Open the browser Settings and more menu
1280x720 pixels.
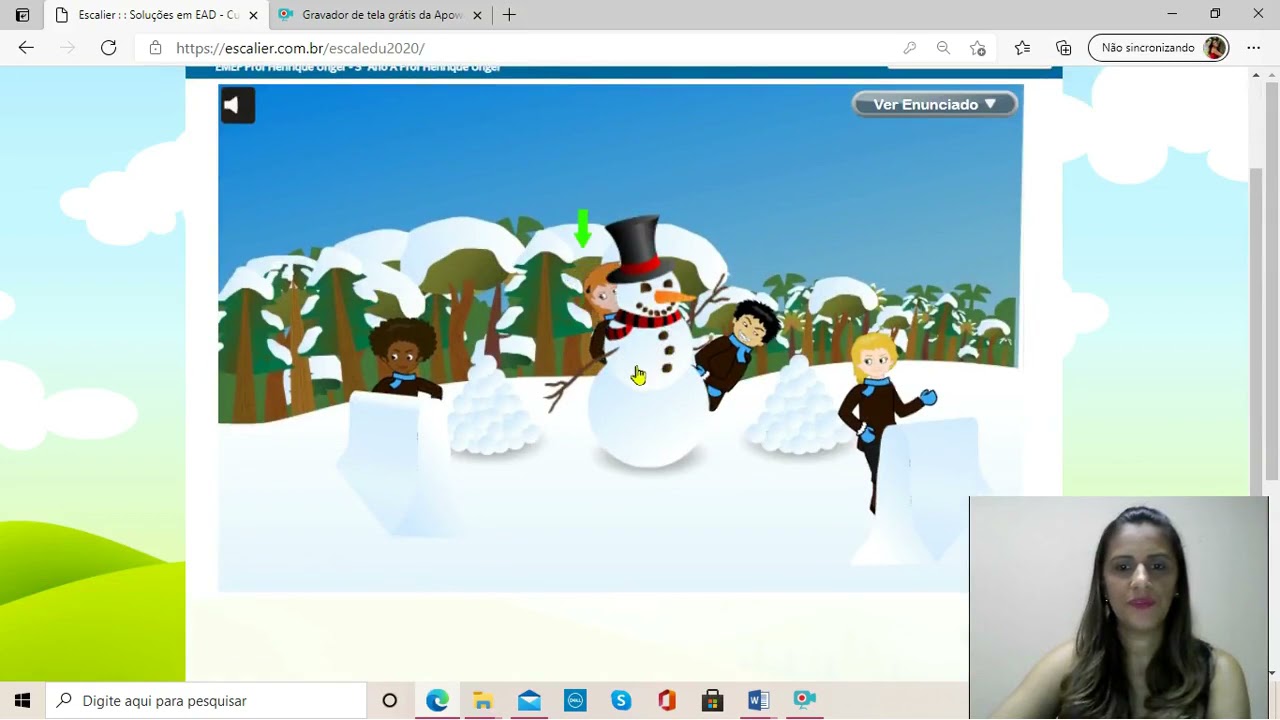click(x=1254, y=48)
